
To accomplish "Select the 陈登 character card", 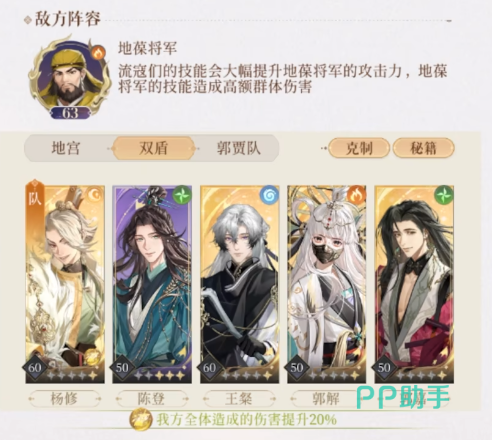I will tap(152, 284).
